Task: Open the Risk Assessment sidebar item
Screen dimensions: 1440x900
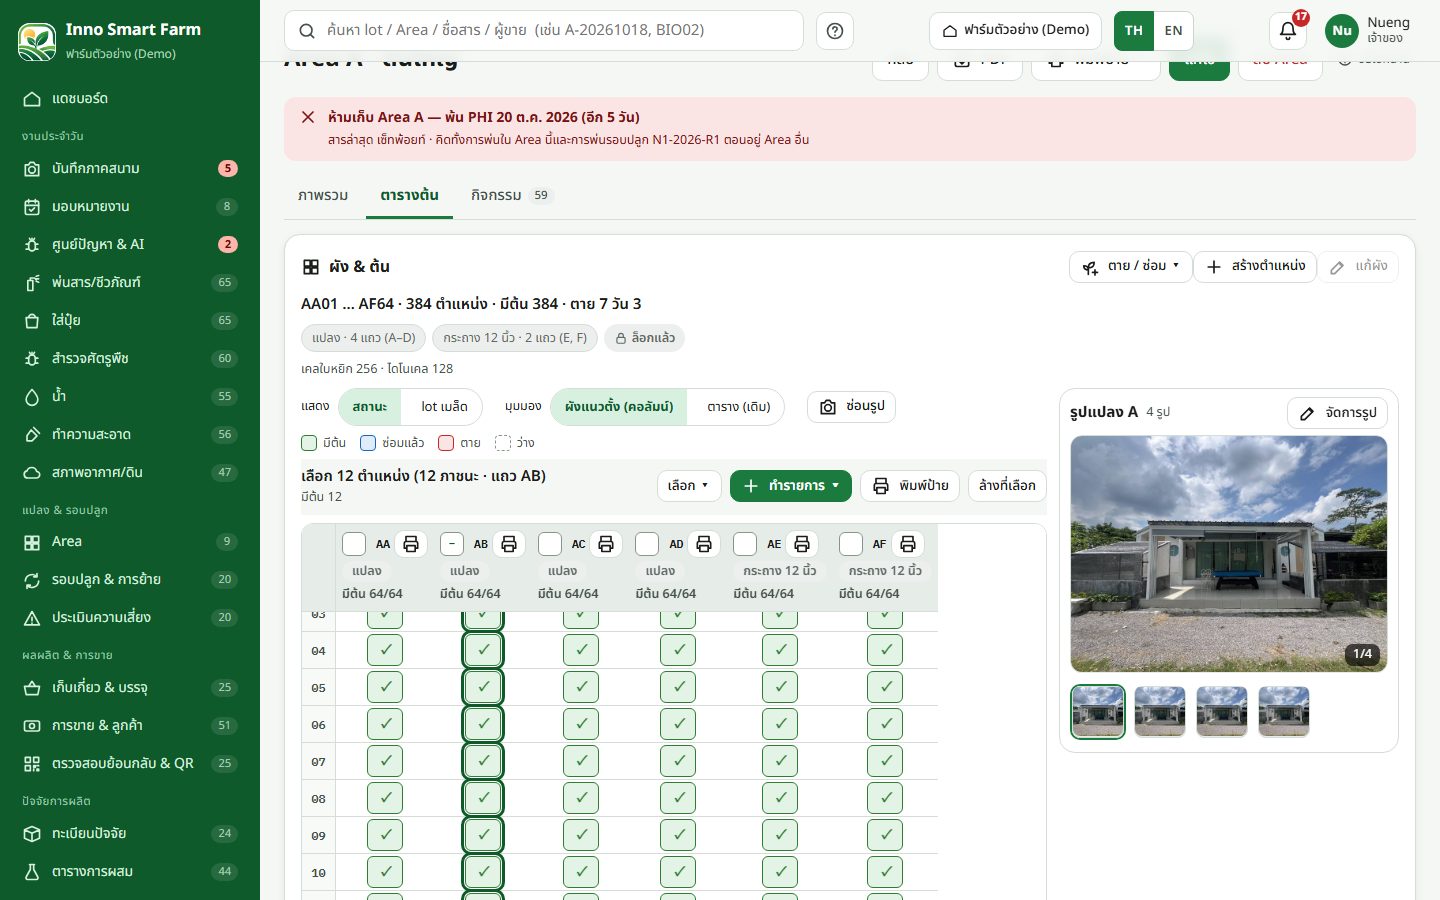Action: coord(130,617)
